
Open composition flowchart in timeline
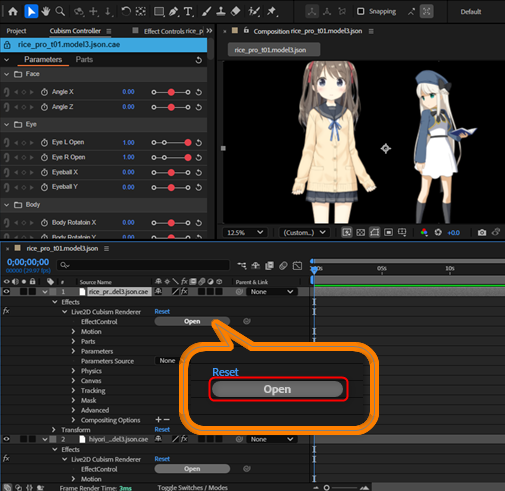click(x=242, y=266)
